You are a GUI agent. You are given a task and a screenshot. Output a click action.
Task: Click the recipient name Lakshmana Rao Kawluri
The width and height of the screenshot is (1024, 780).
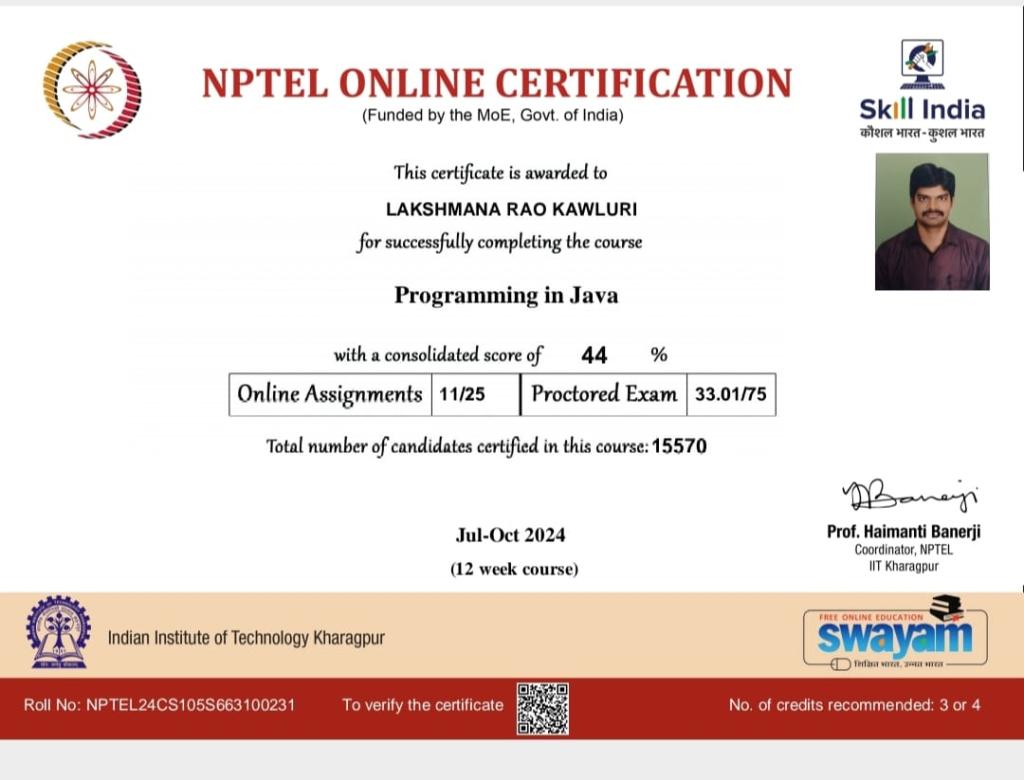pos(511,209)
